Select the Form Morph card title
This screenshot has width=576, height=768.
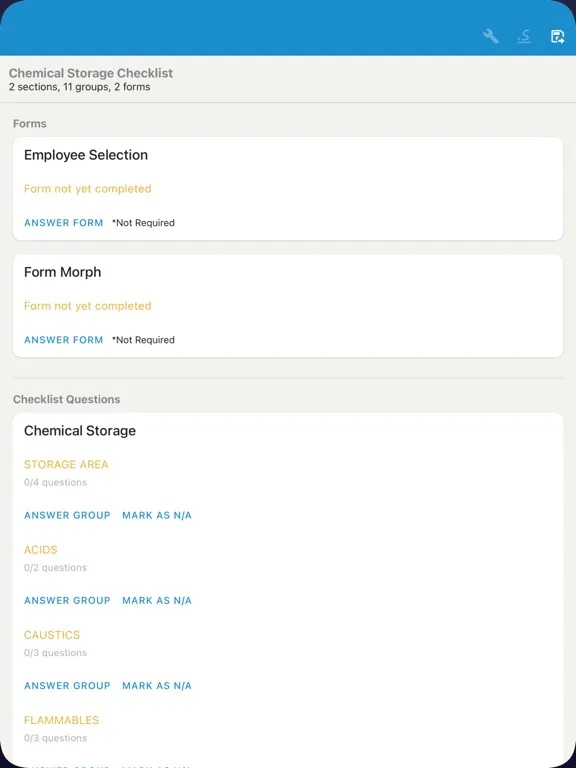63,272
